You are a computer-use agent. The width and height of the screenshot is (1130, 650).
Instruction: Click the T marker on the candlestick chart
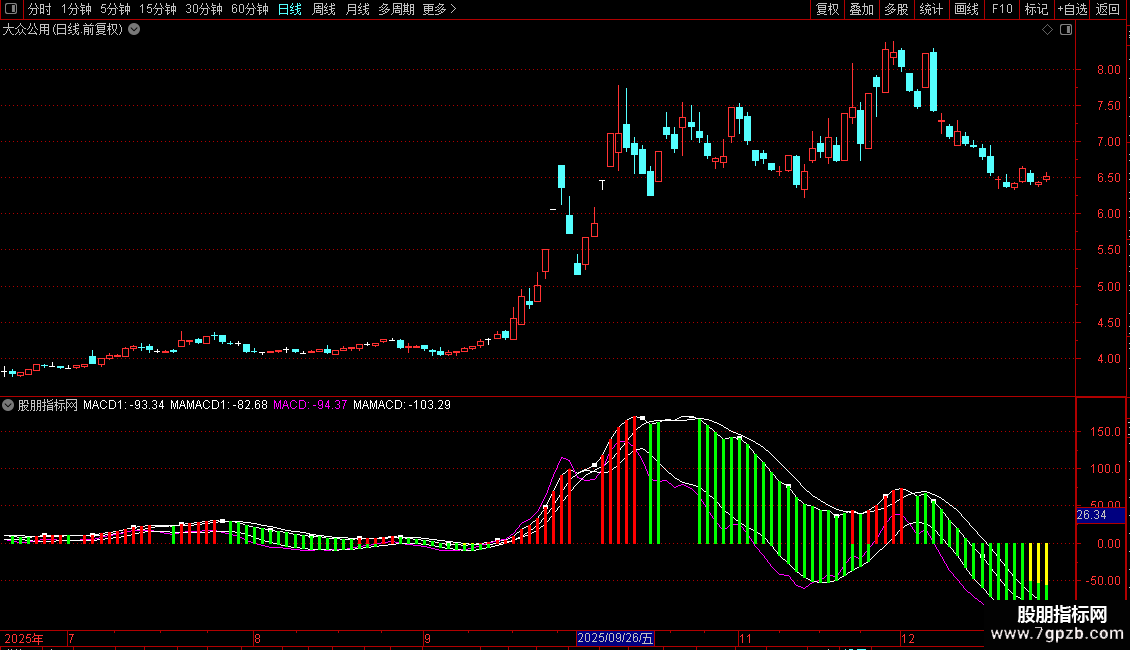tap(602, 185)
